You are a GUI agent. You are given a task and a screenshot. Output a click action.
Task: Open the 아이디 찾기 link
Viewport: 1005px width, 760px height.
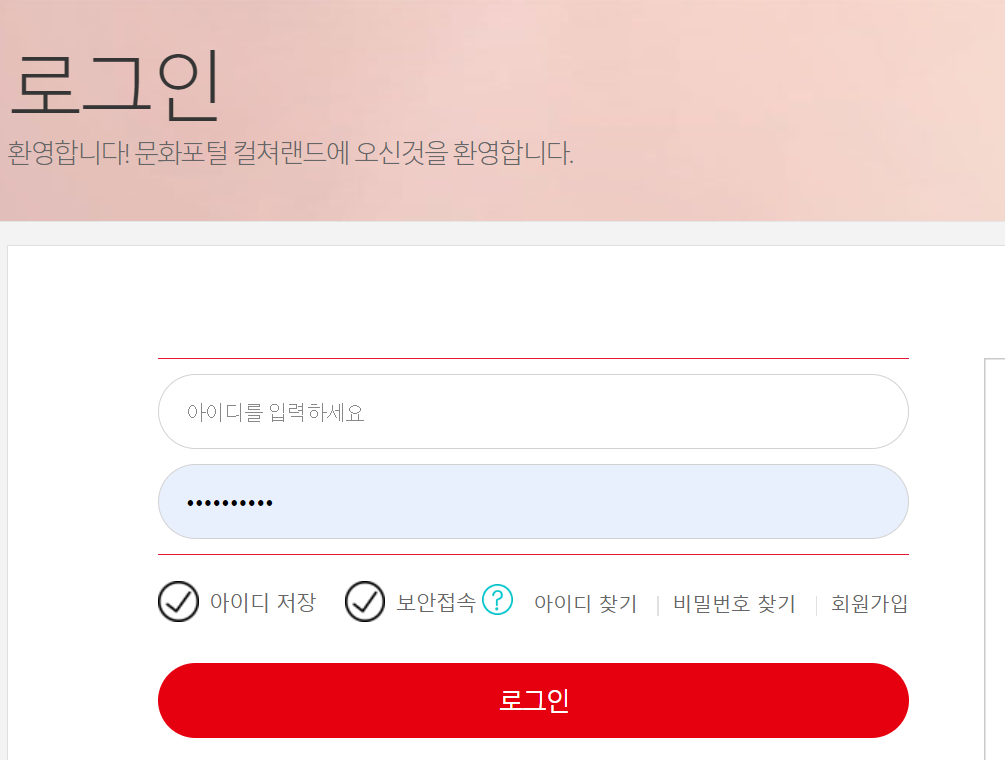(585, 603)
